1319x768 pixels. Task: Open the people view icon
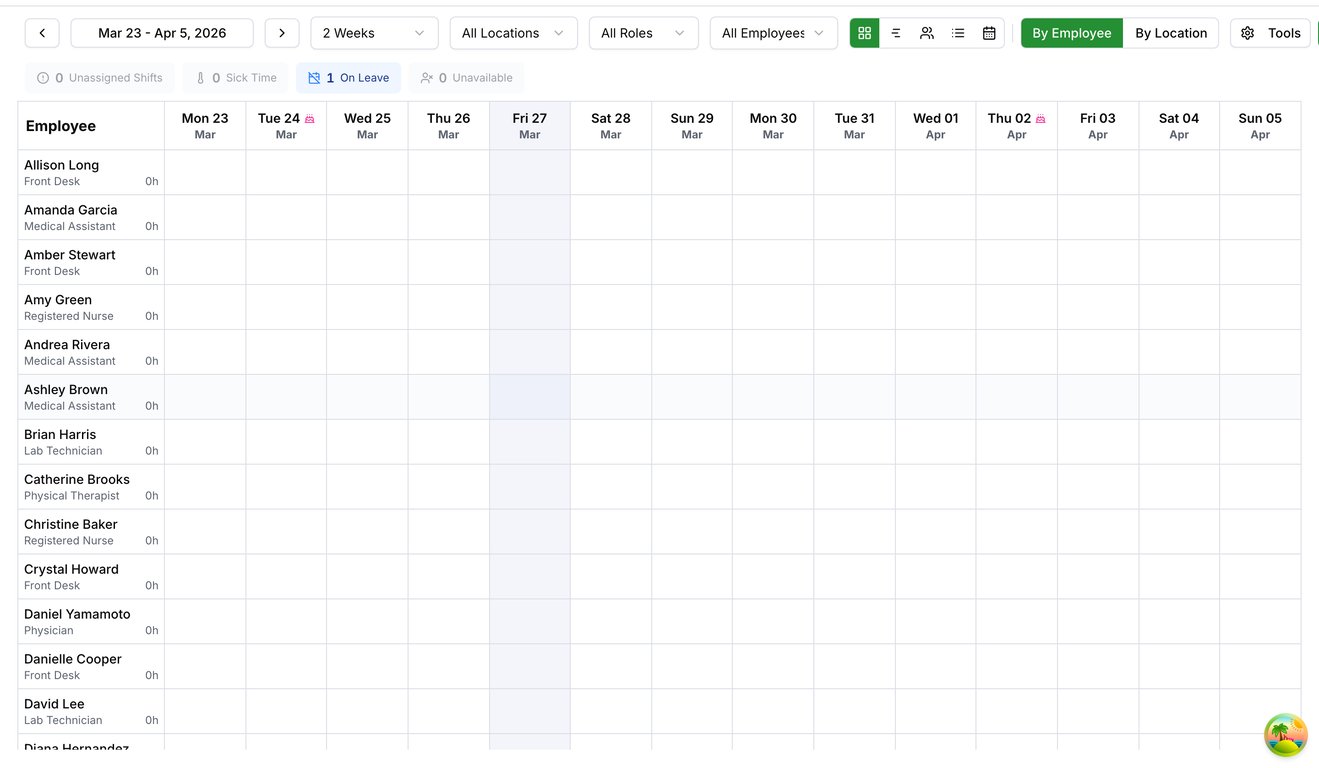point(927,33)
